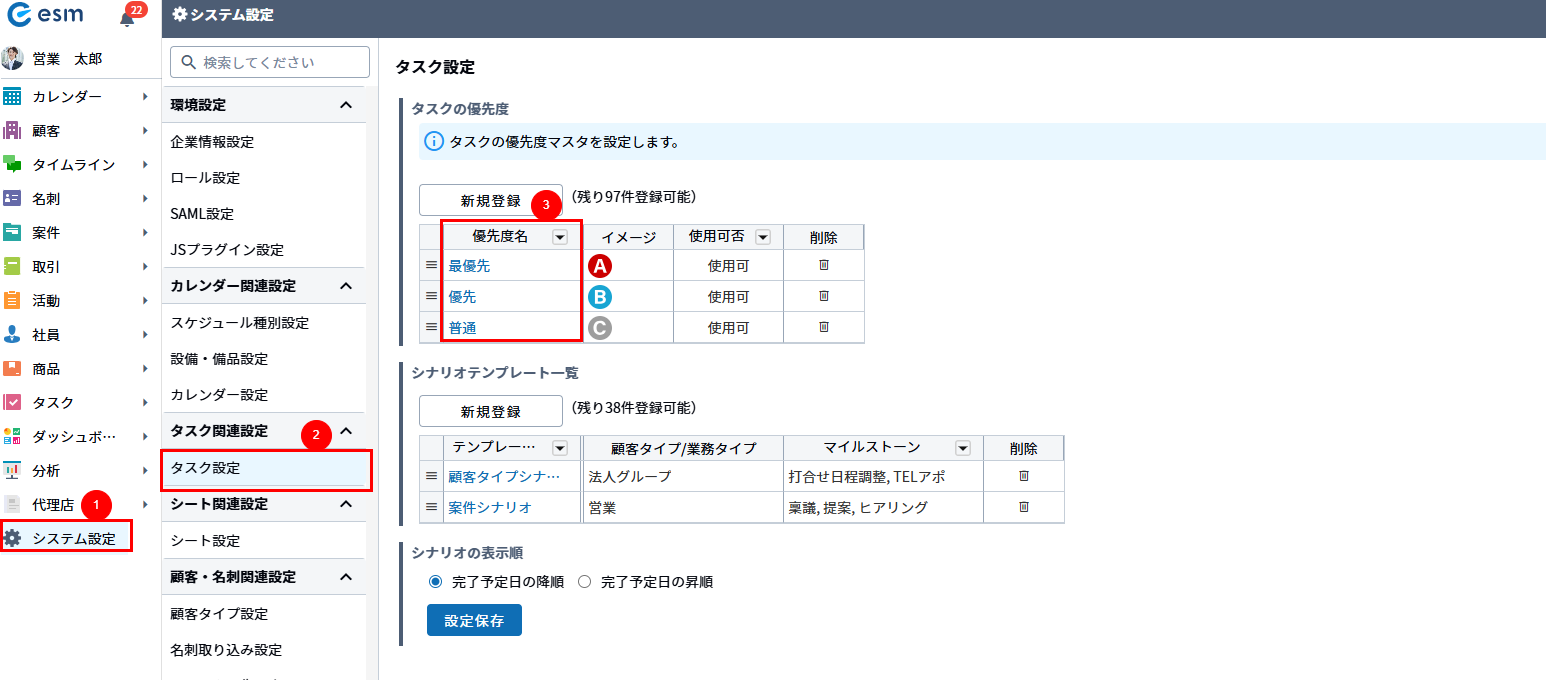The width and height of the screenshot is (1547, 680).
Task: Click the esm logo
Action: tap(45, 15)
